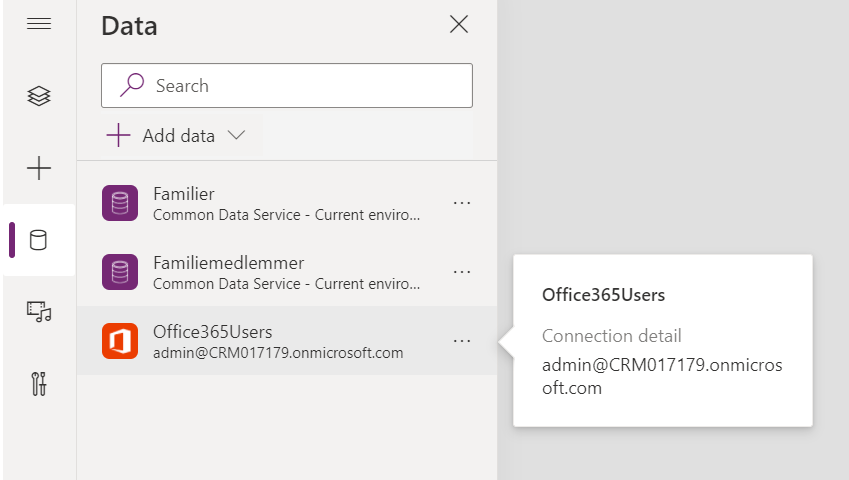Open the hamburger menu in the sidebar
Viewport: 849px width, 480px height.
(39, 24)
